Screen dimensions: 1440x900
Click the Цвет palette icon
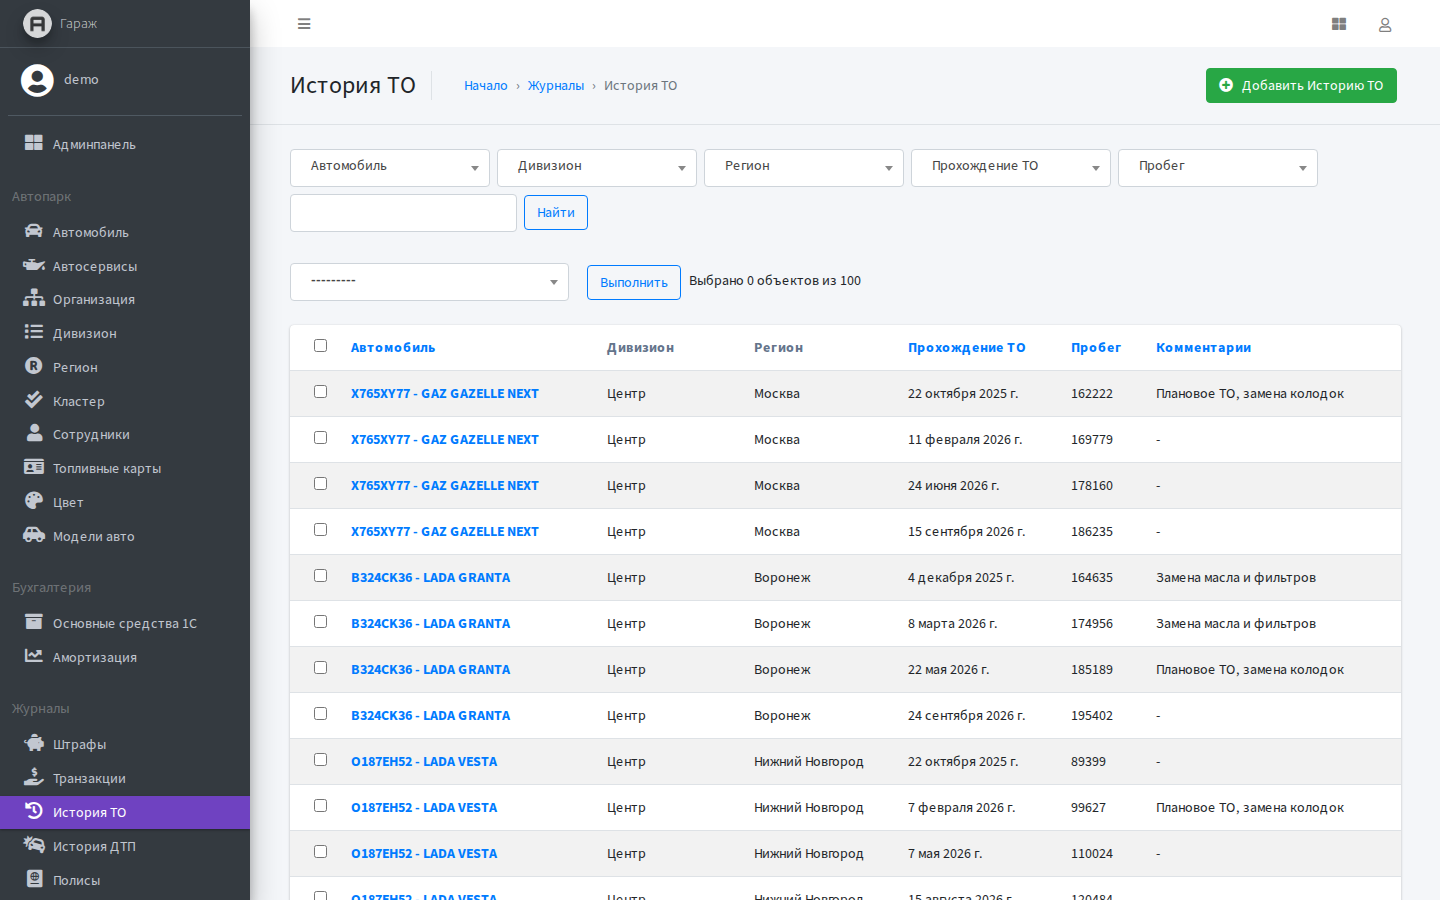pos(34,501)
